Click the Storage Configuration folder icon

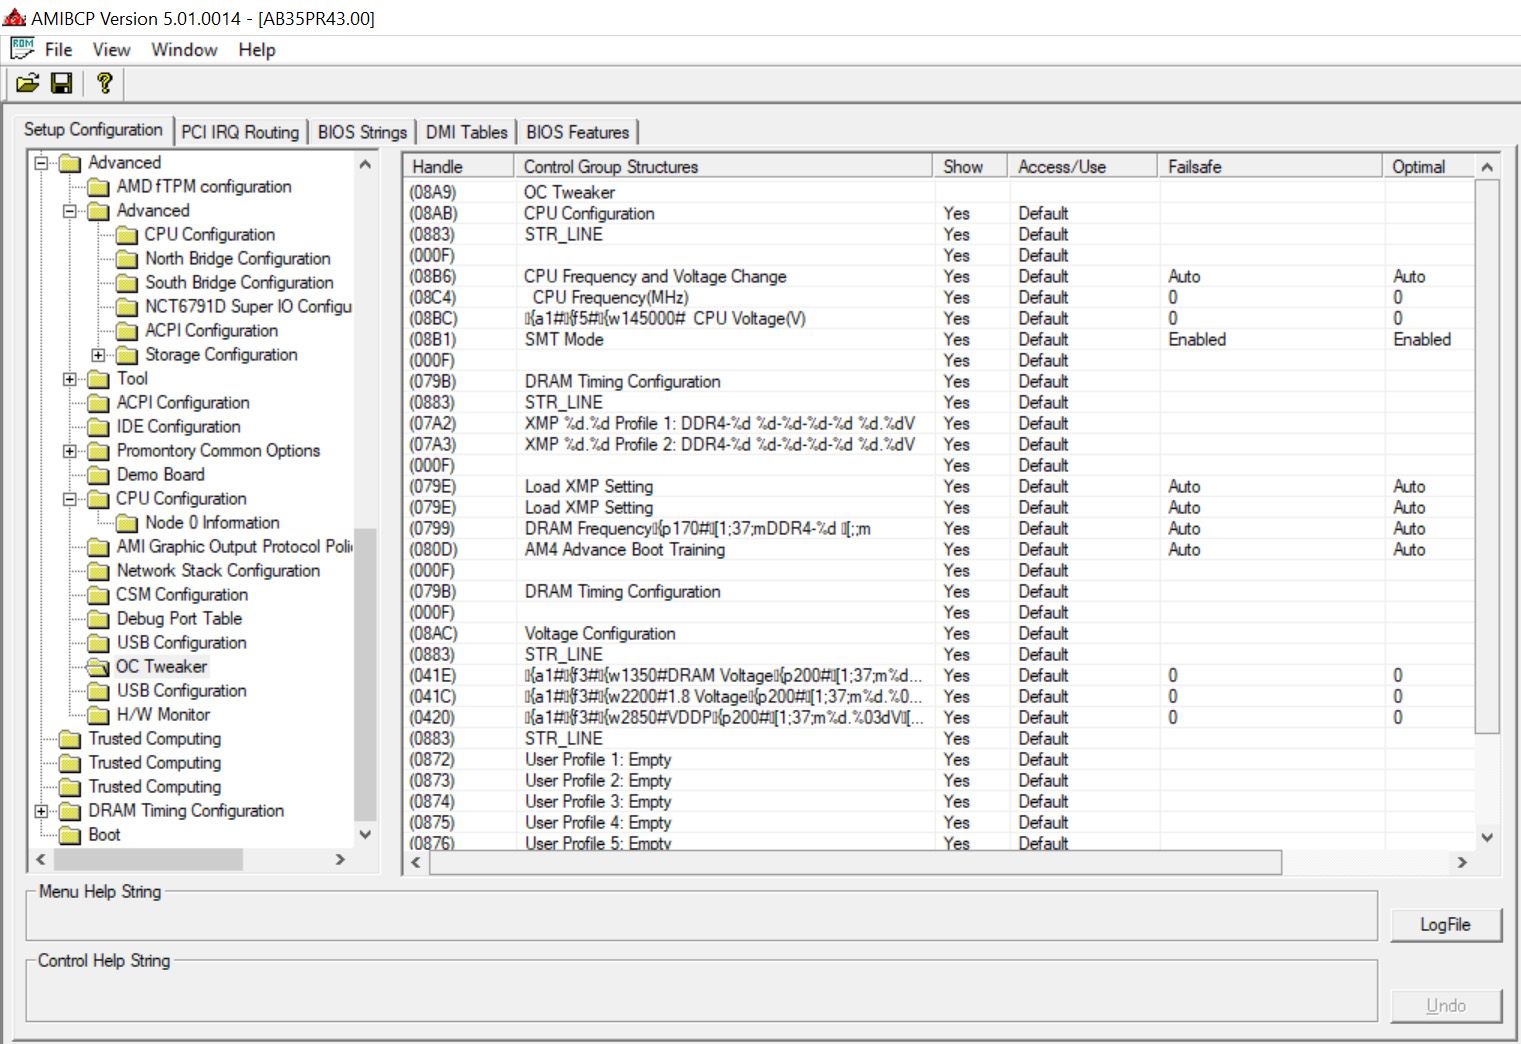(x=127, y=355)
